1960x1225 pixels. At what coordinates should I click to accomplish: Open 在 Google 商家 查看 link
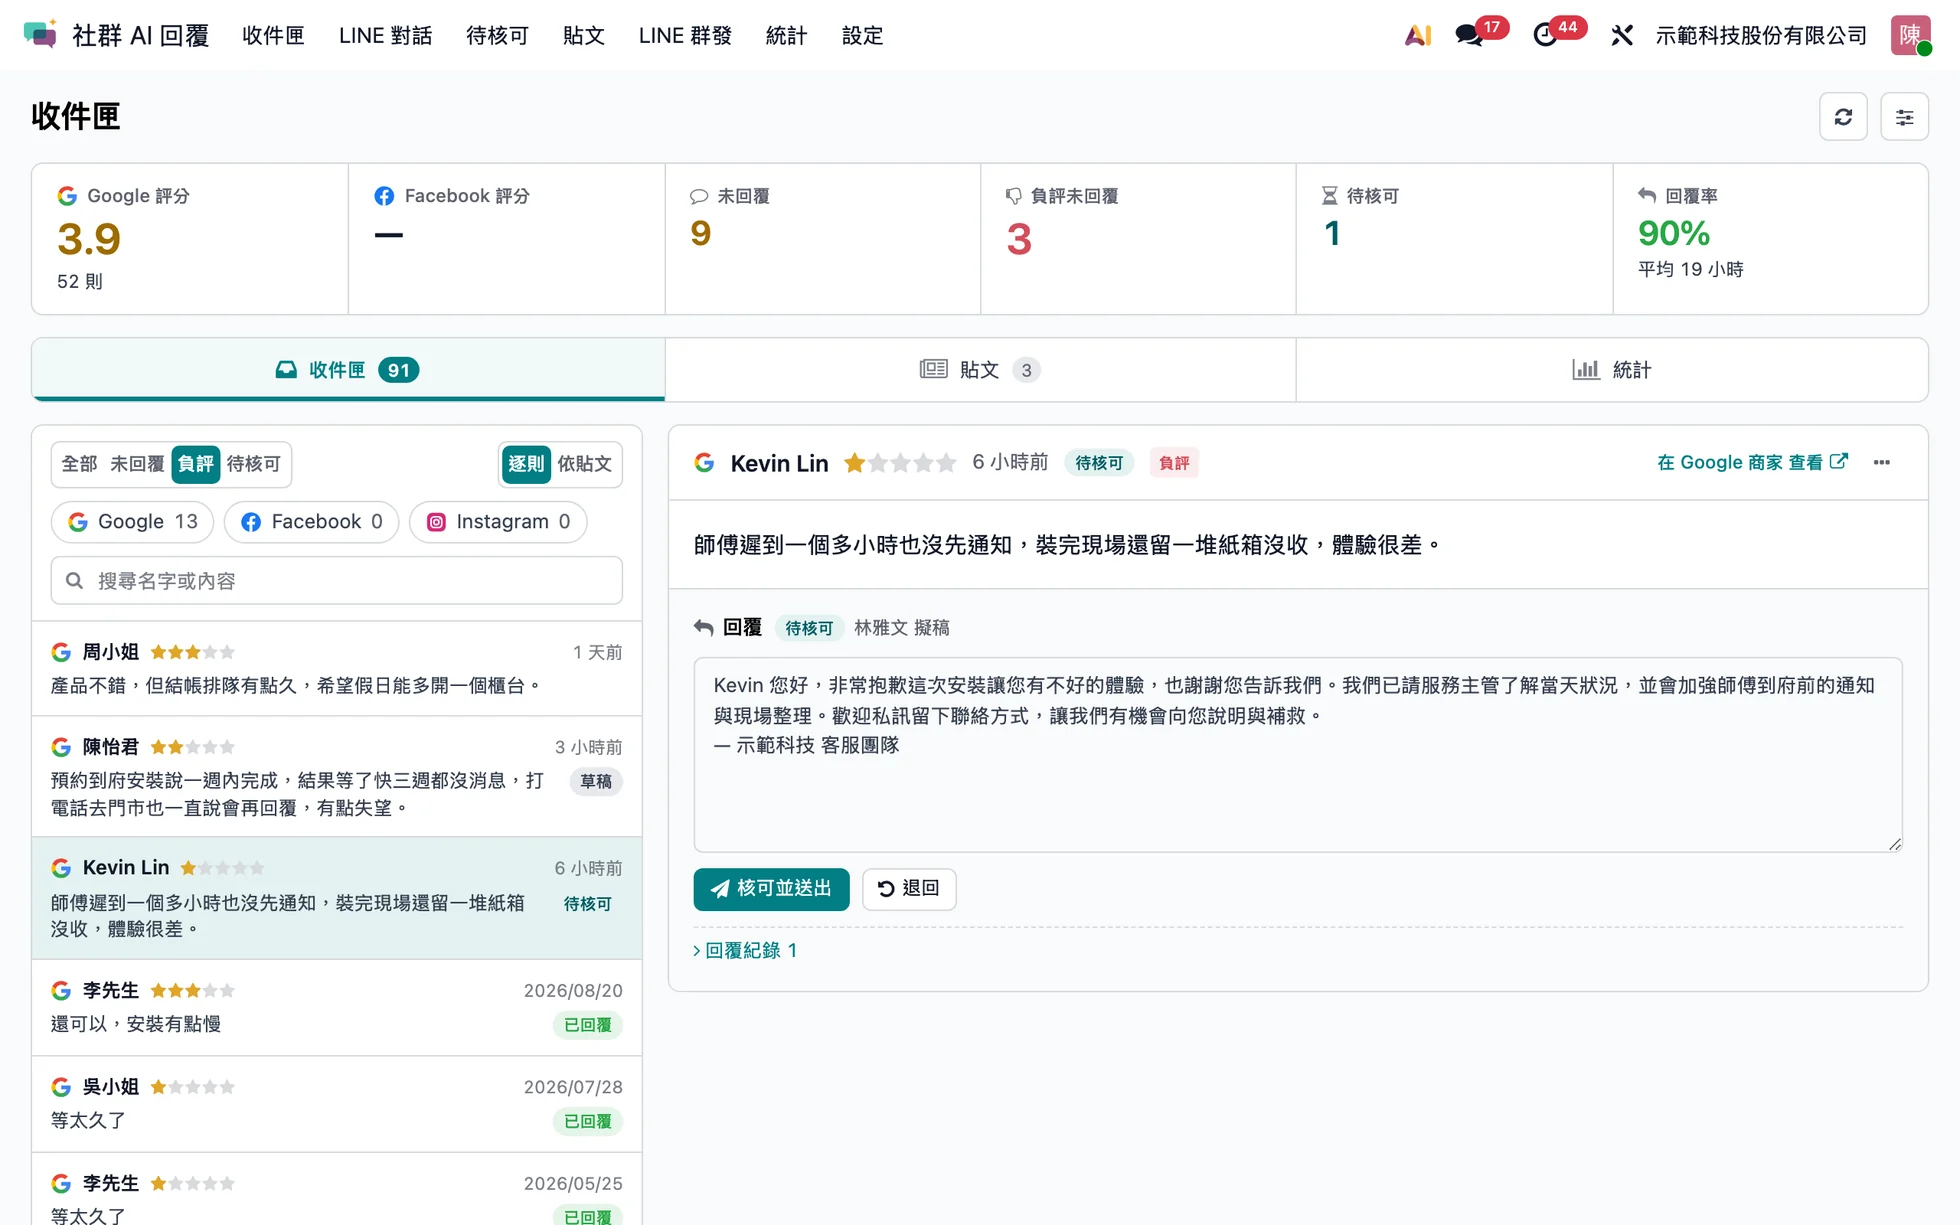tap(1752, 462)
